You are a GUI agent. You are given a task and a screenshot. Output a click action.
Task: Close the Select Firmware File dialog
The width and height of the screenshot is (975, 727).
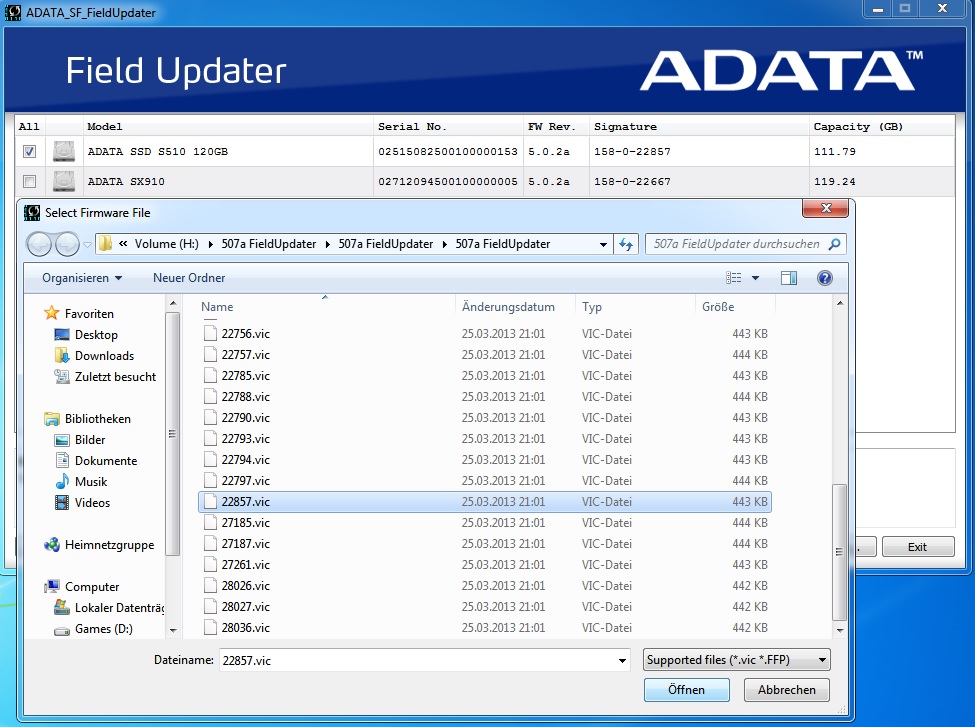(825, 208)
